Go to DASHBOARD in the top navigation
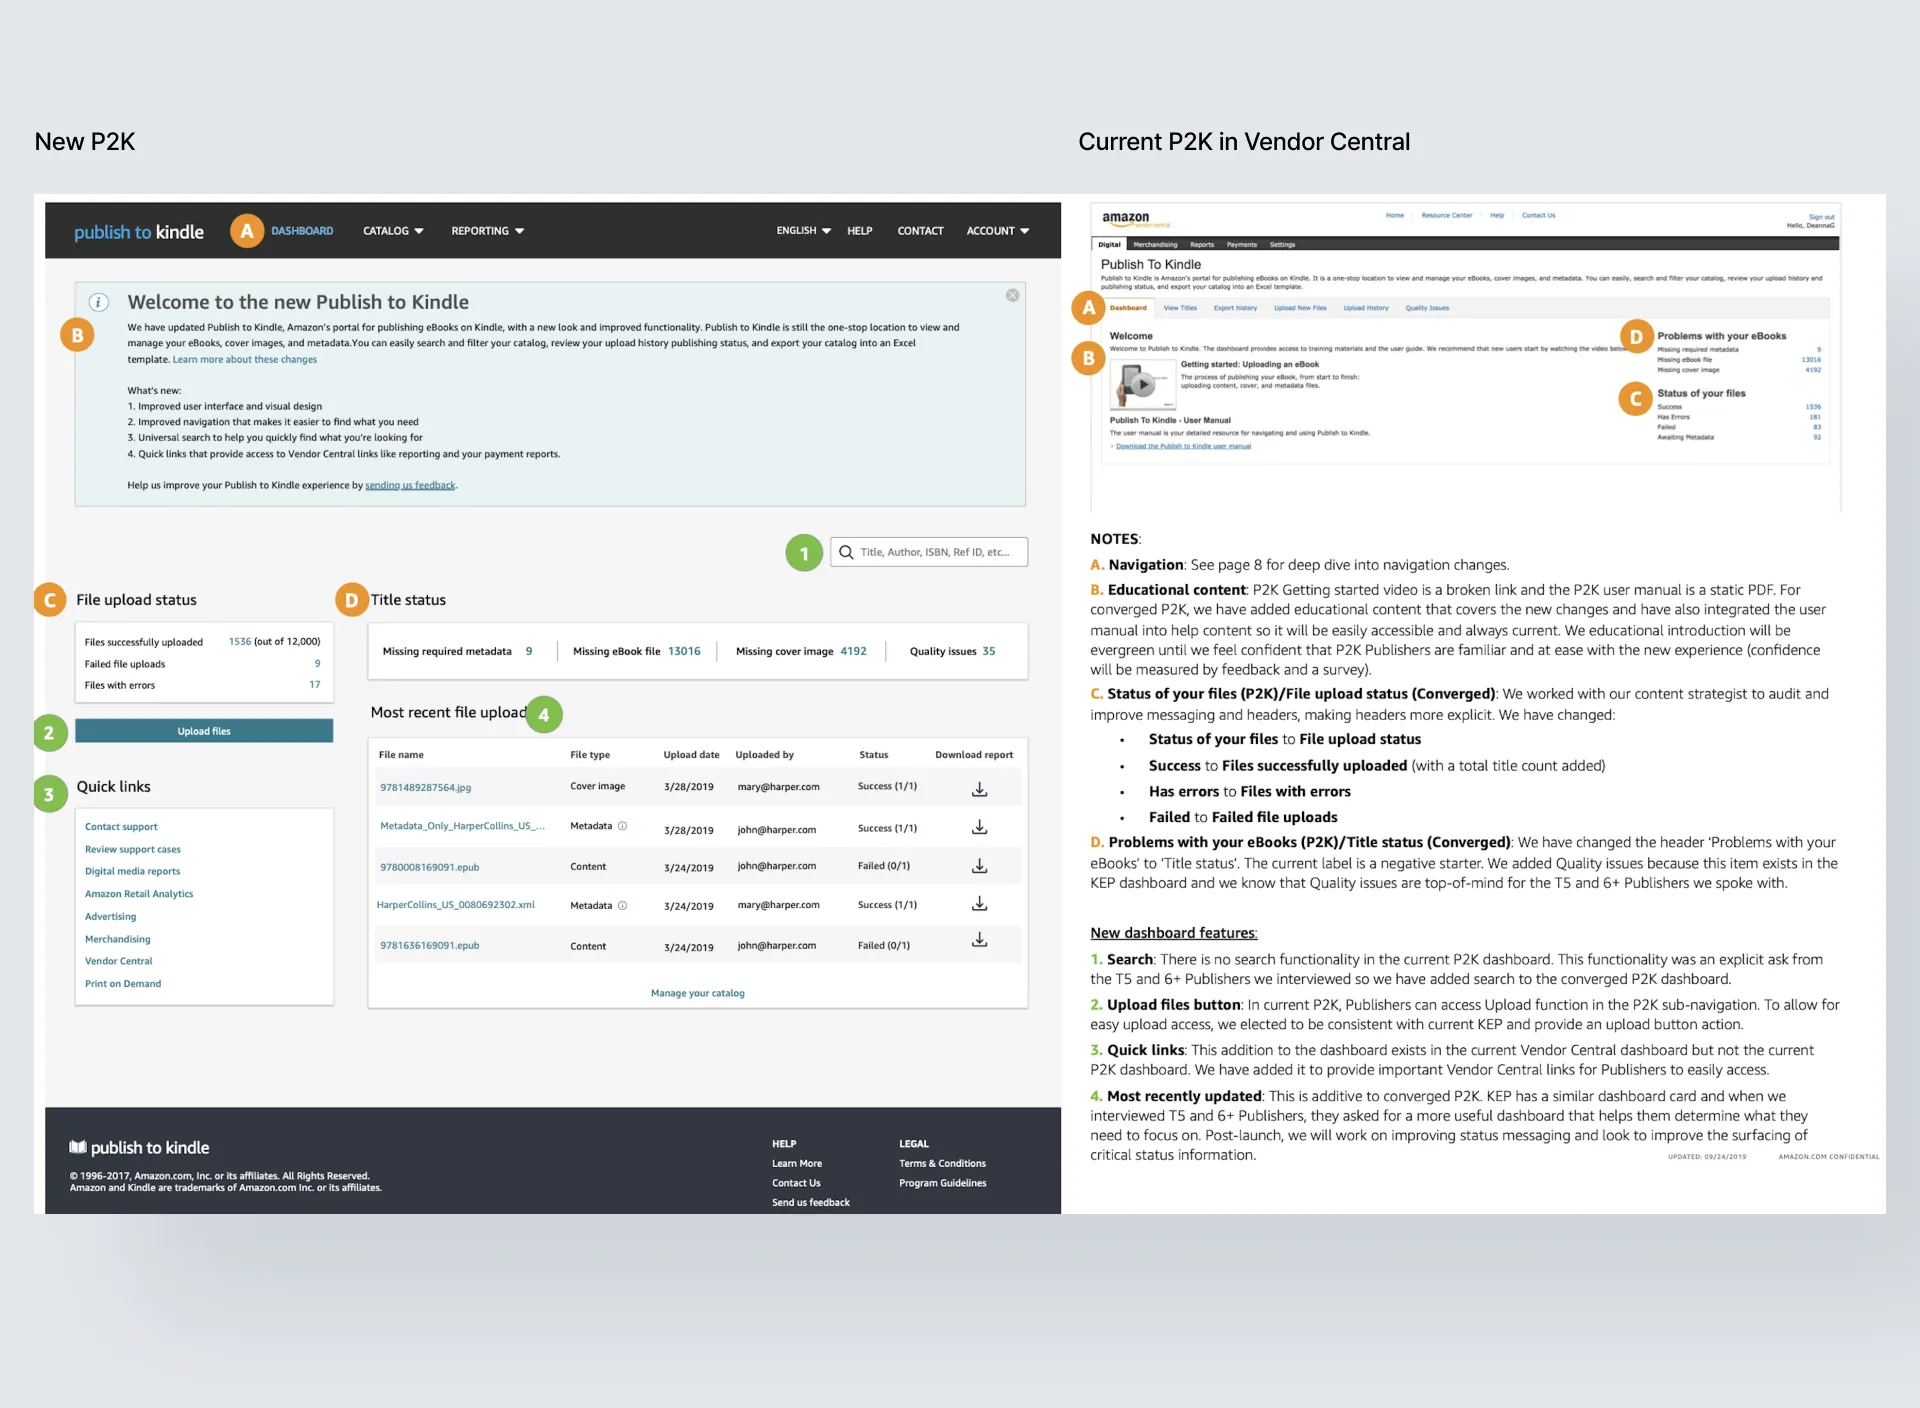The width and height of the screenshot is (1920, 1408). click(302, 231)
